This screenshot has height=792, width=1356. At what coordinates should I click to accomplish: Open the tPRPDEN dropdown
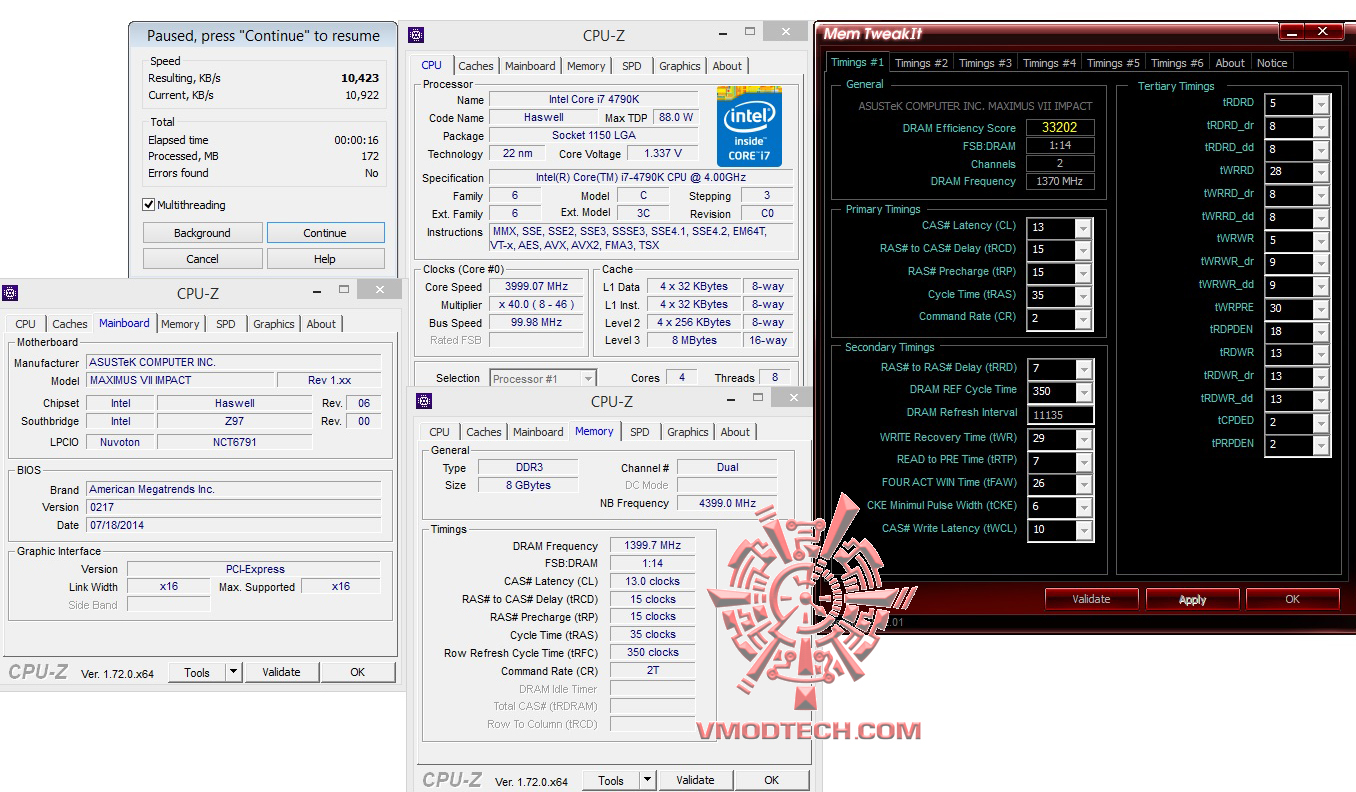(1321, 446)
